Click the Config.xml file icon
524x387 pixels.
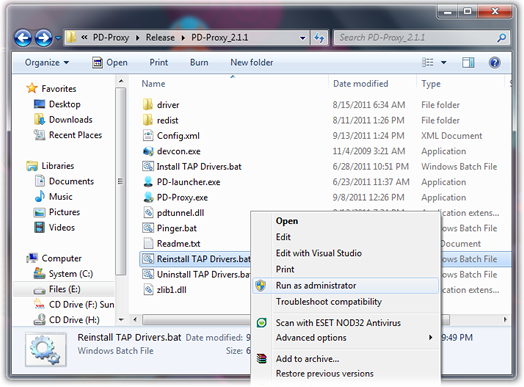(148, 135)
